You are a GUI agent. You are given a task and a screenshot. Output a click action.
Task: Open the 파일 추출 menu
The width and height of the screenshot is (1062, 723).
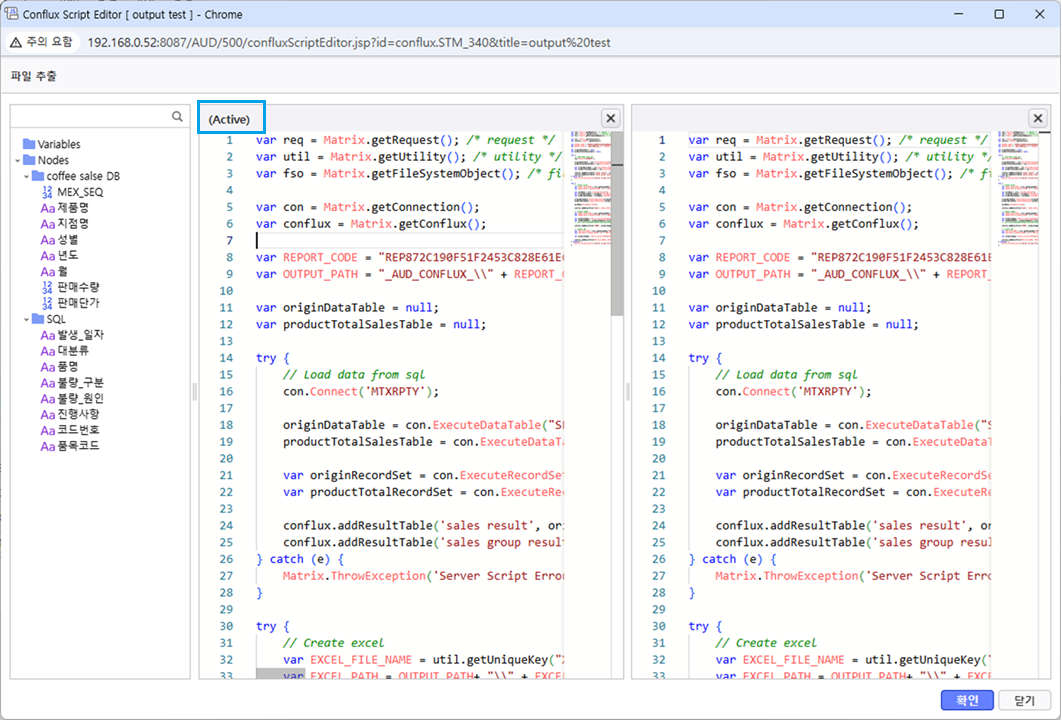click(34, 76)
